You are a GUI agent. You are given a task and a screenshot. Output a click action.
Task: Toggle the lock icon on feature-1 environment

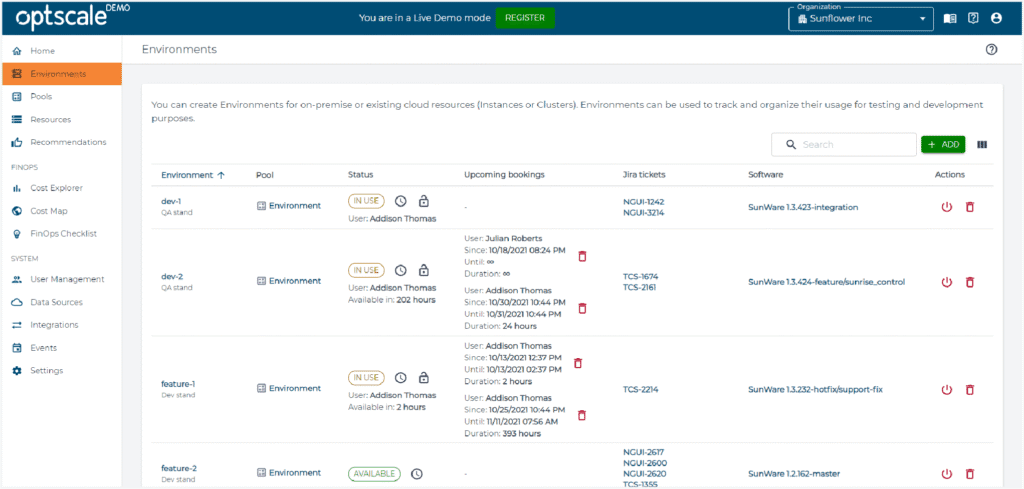tap(423, 378)
